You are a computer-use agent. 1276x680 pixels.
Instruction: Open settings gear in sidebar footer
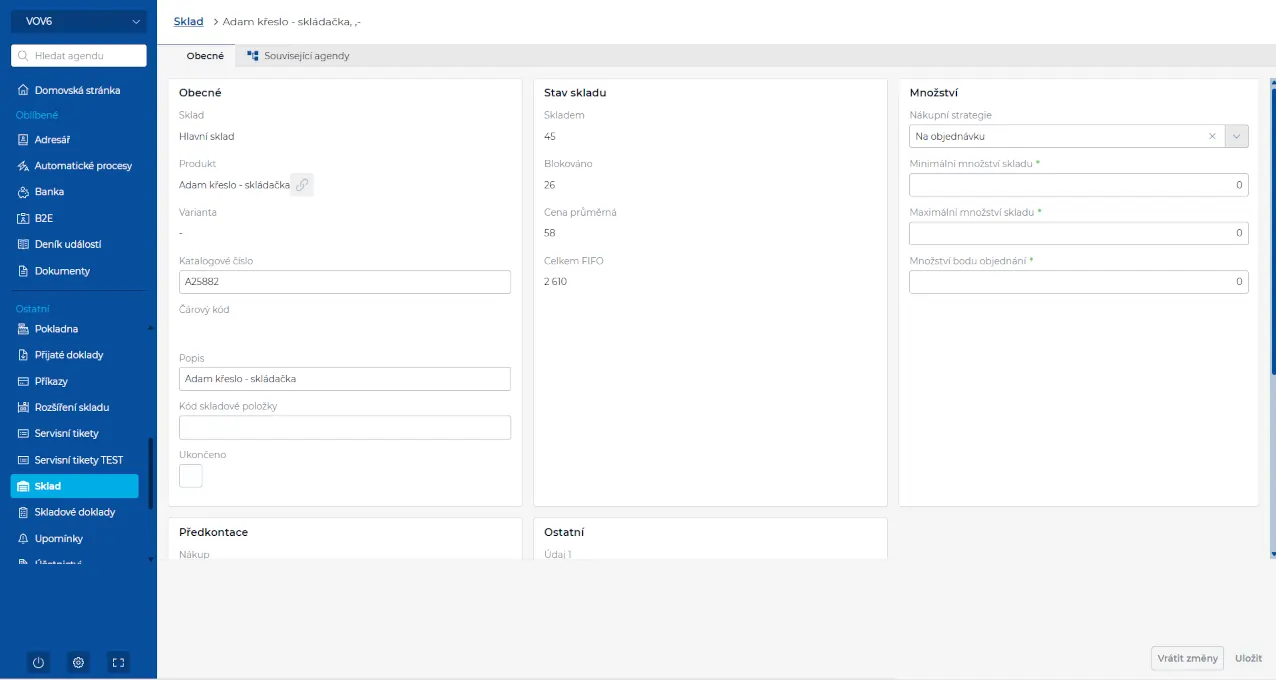point(79,662)
